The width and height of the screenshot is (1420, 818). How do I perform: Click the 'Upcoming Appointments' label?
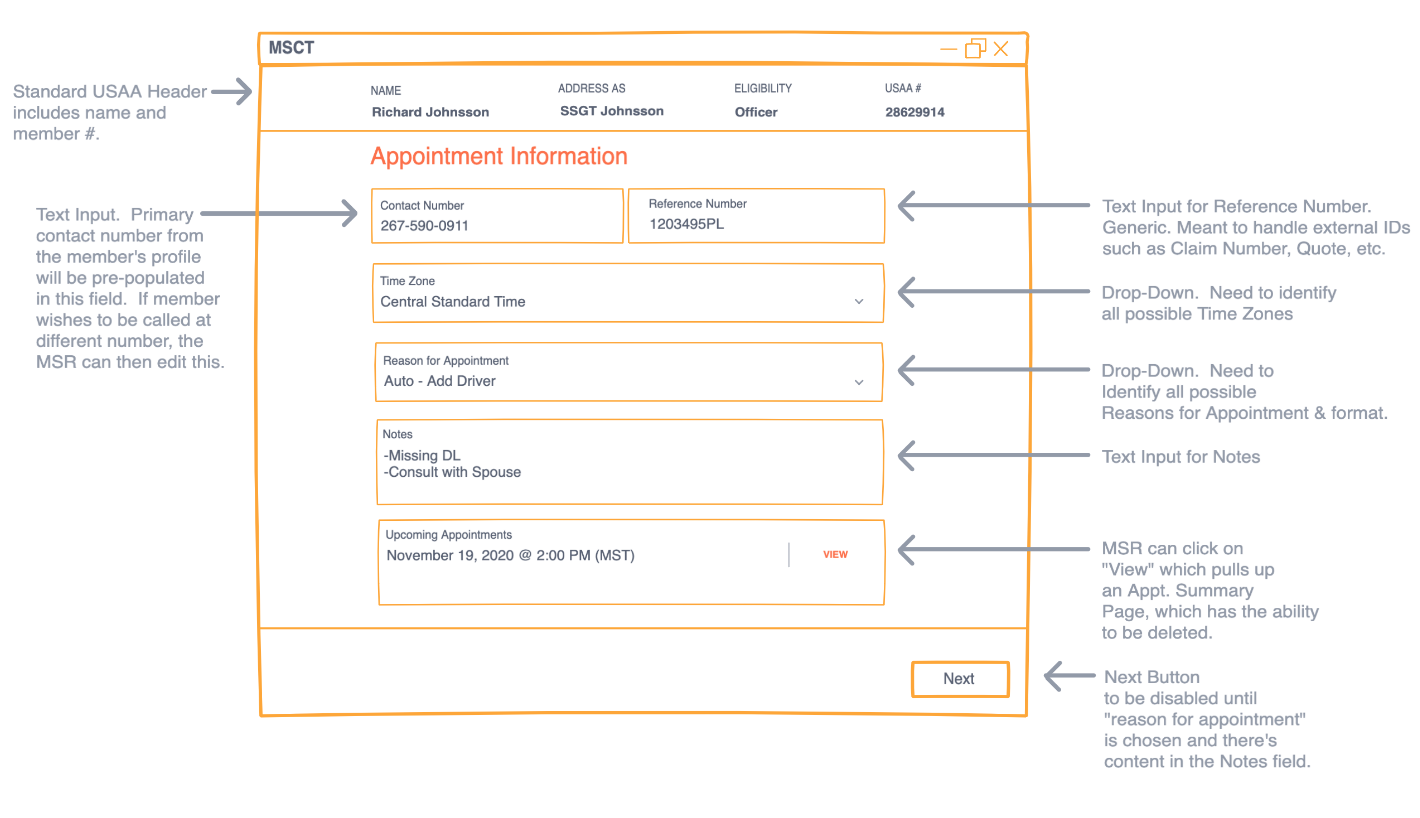(x=449, y=535)
